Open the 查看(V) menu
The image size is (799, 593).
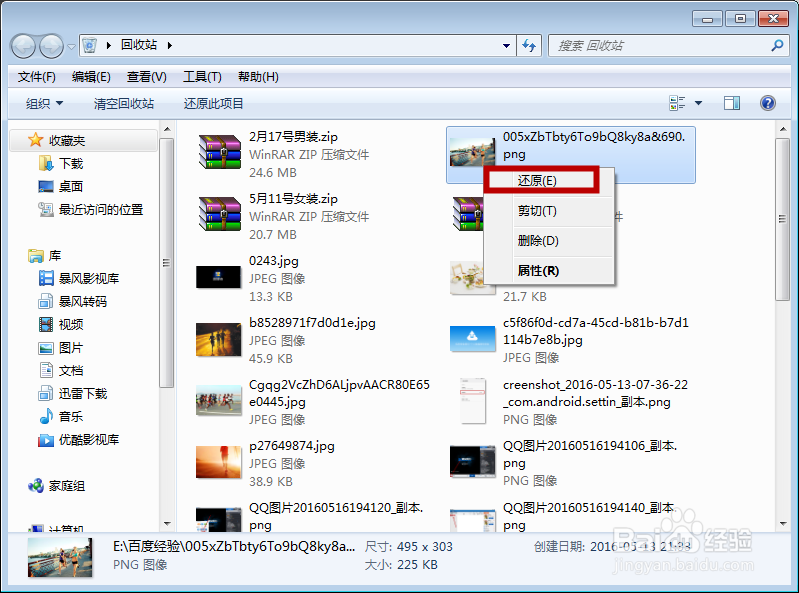147,77
